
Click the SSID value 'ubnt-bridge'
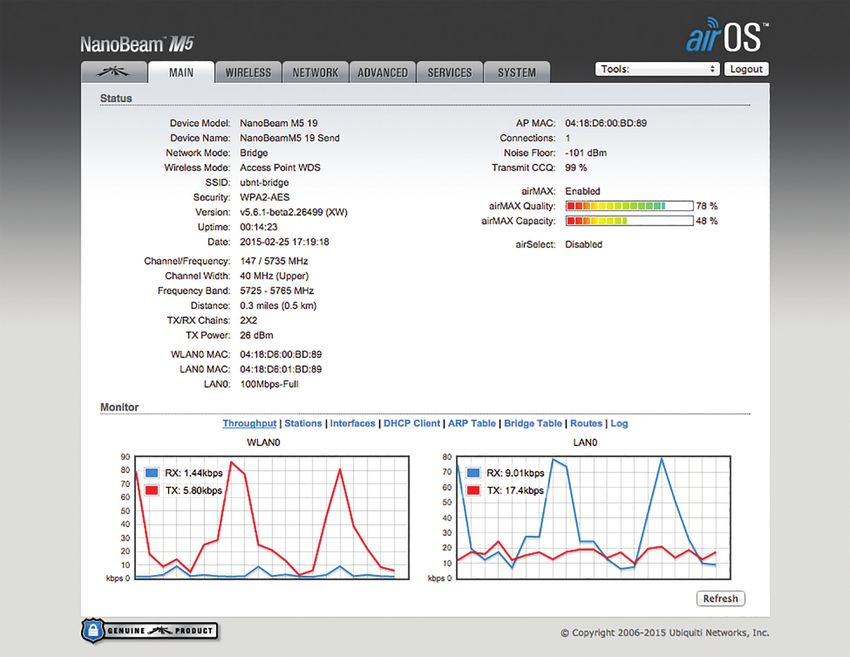[265, 182]
